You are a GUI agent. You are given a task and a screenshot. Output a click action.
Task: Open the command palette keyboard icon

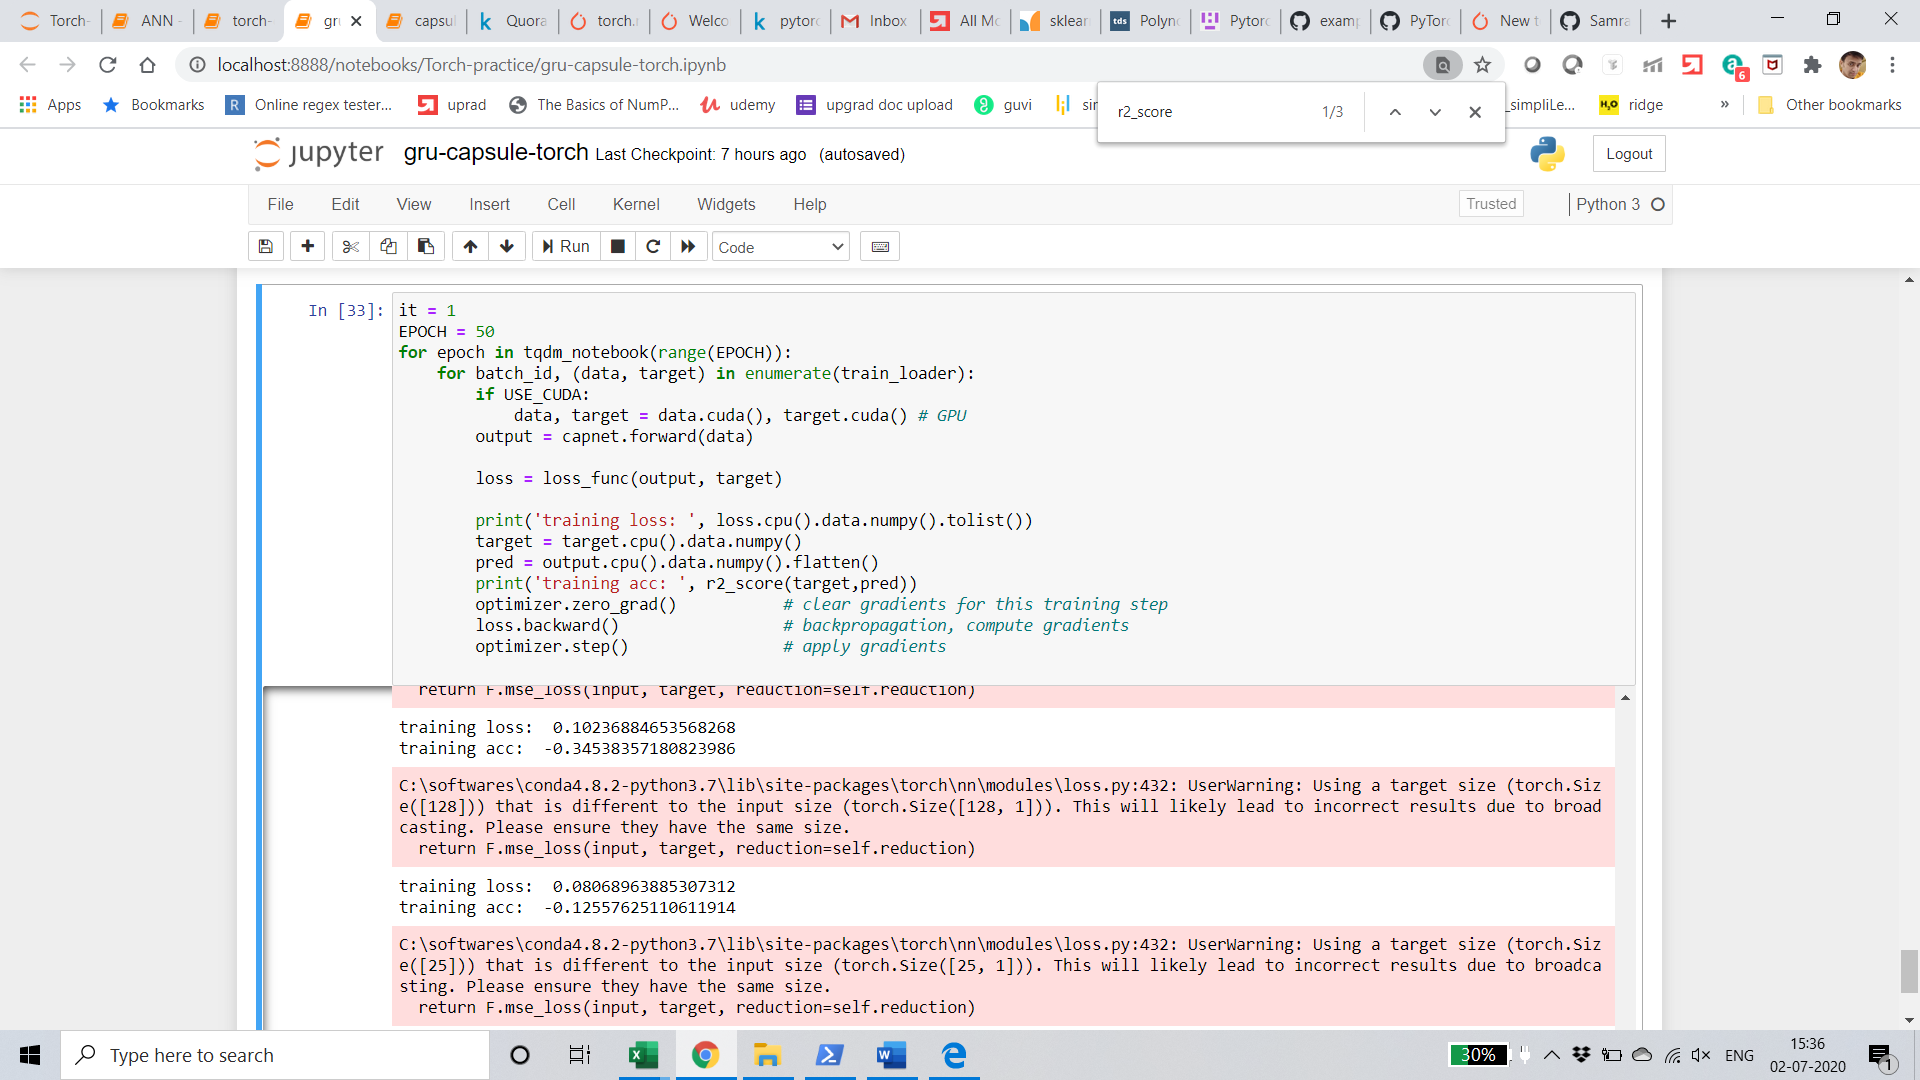(x=880, y=247)
